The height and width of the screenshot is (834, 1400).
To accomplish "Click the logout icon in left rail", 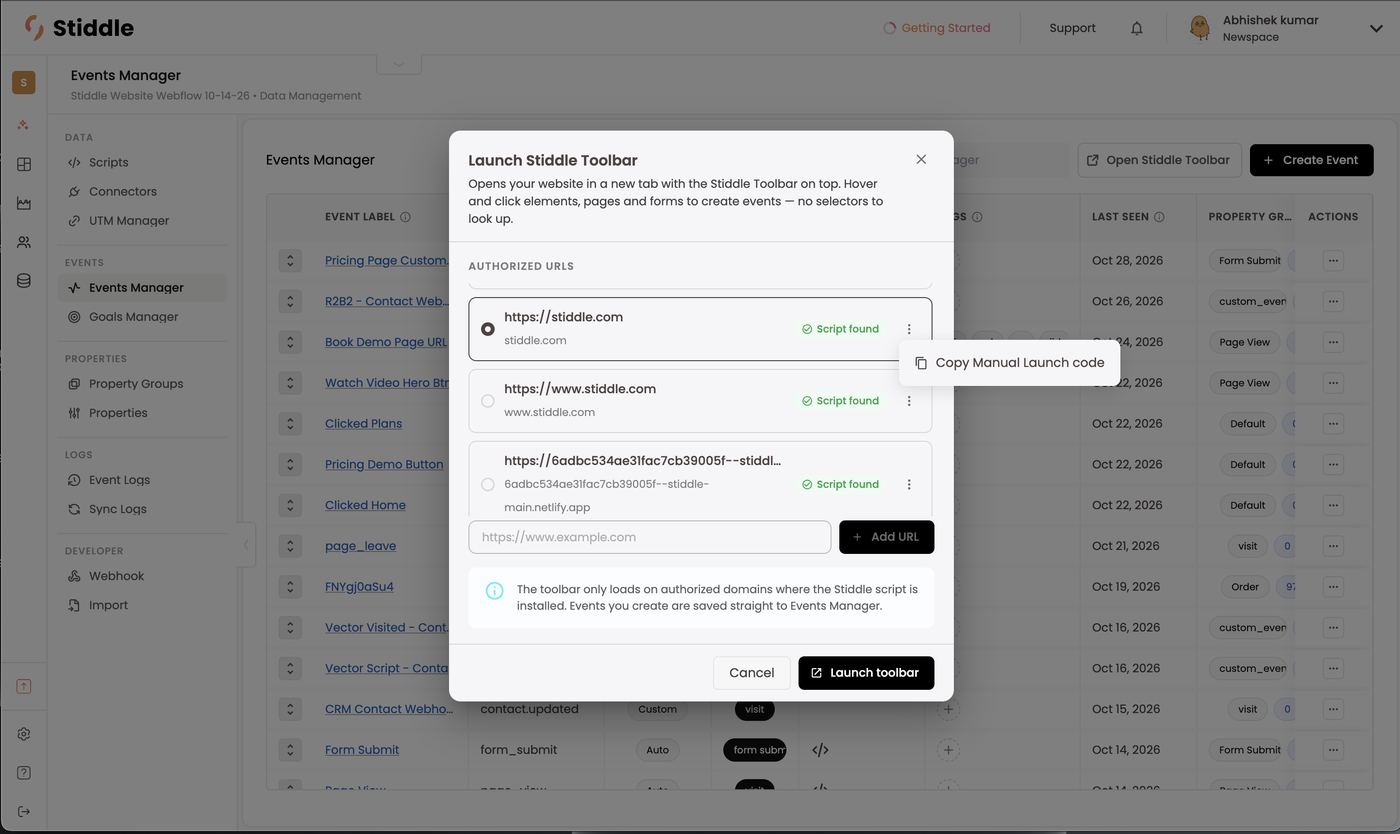I will pyautogui.click(x=24, y=811).
